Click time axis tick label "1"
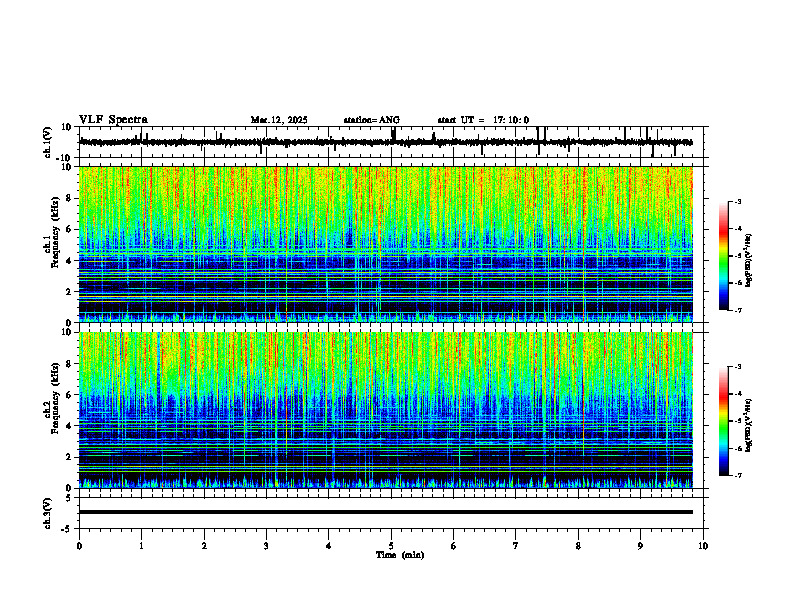 (x=141, y=546)
